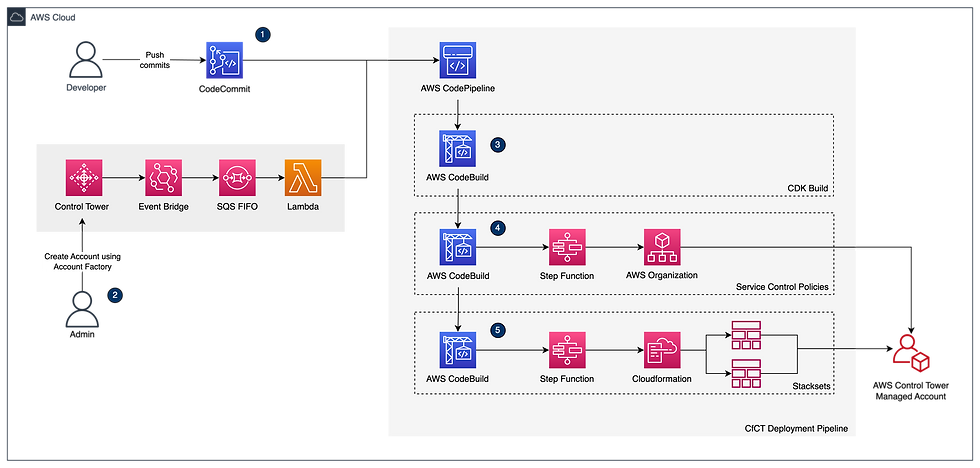Select the "Admin" text label
This screenshot has width=980, height=468.
[x=83, y=336]
